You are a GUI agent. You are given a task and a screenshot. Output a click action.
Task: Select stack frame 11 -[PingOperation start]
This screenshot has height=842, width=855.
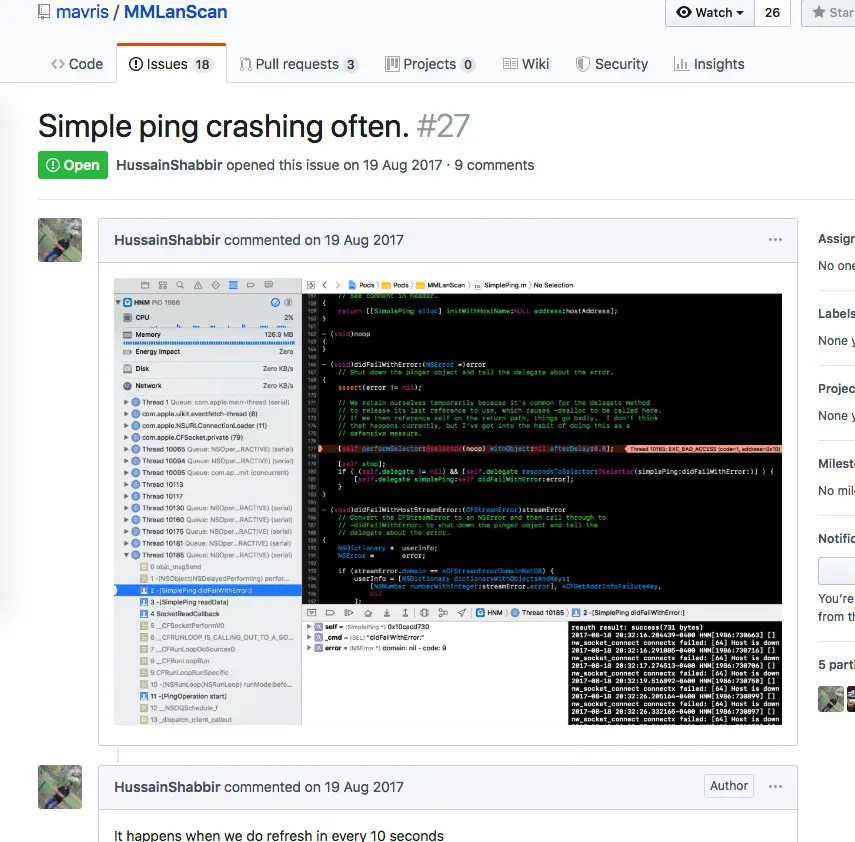[208, 696]
